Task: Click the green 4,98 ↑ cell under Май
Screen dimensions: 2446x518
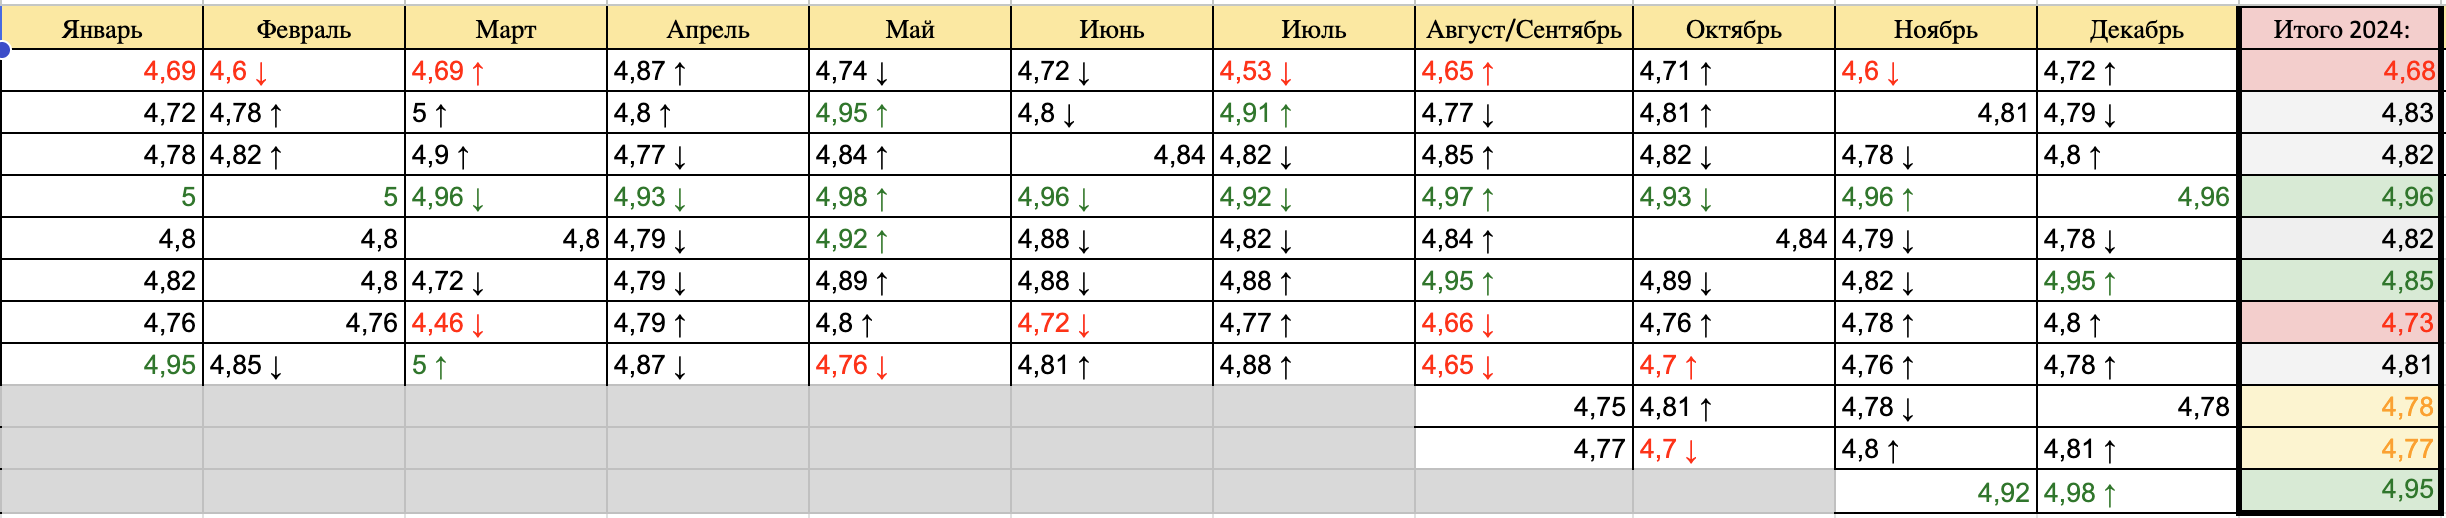Action: (909, 197)
